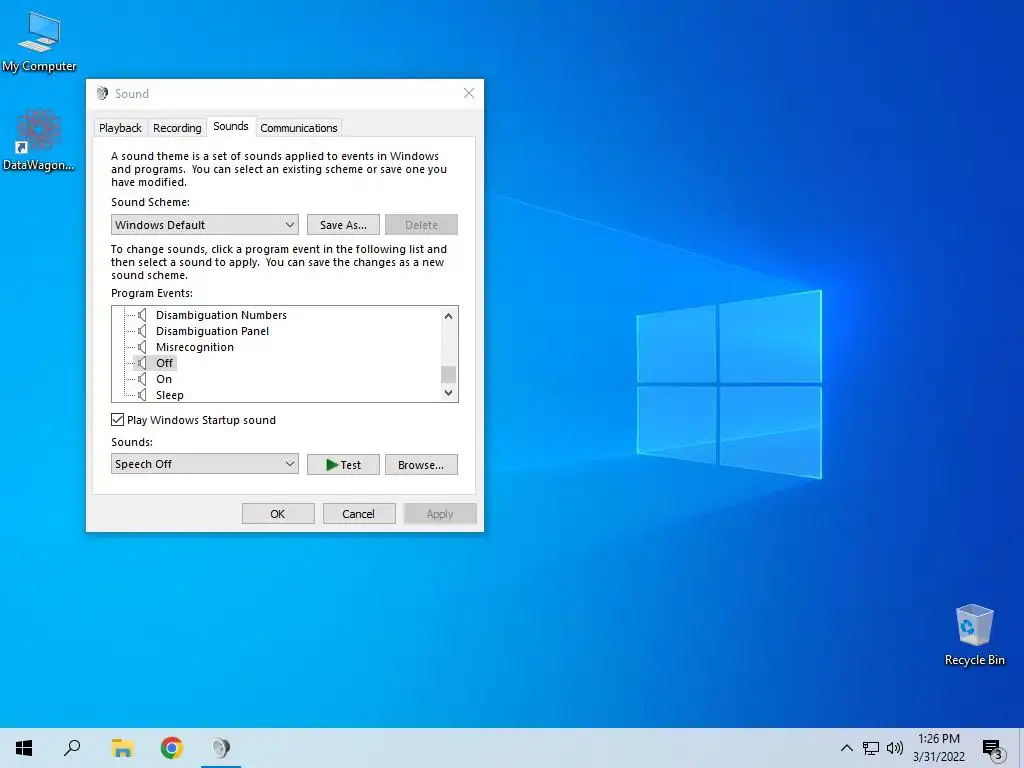This screenshot has height=768, width=1024.
Task: Open the Sound Scheme dropdown
Action: 204,225
